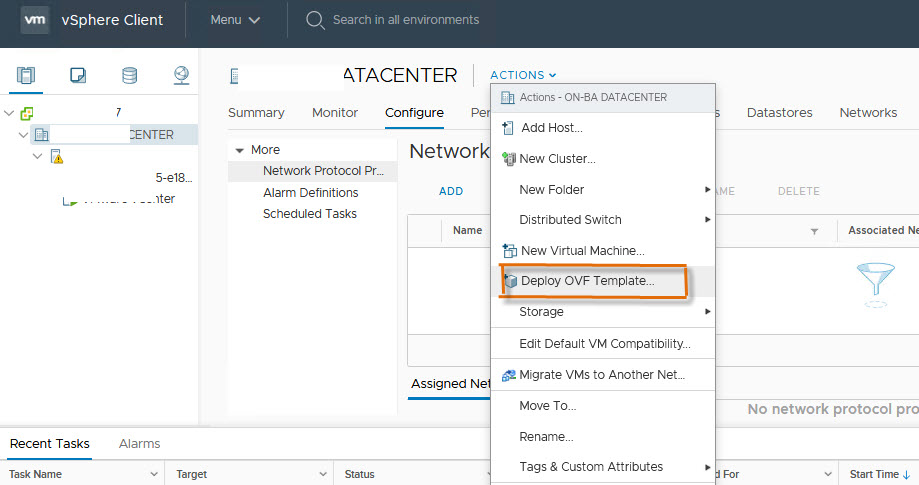Click the vSphere Client vm logo
Screen dimensions: 919x485
pyautogui.click(x=35, y=20)
